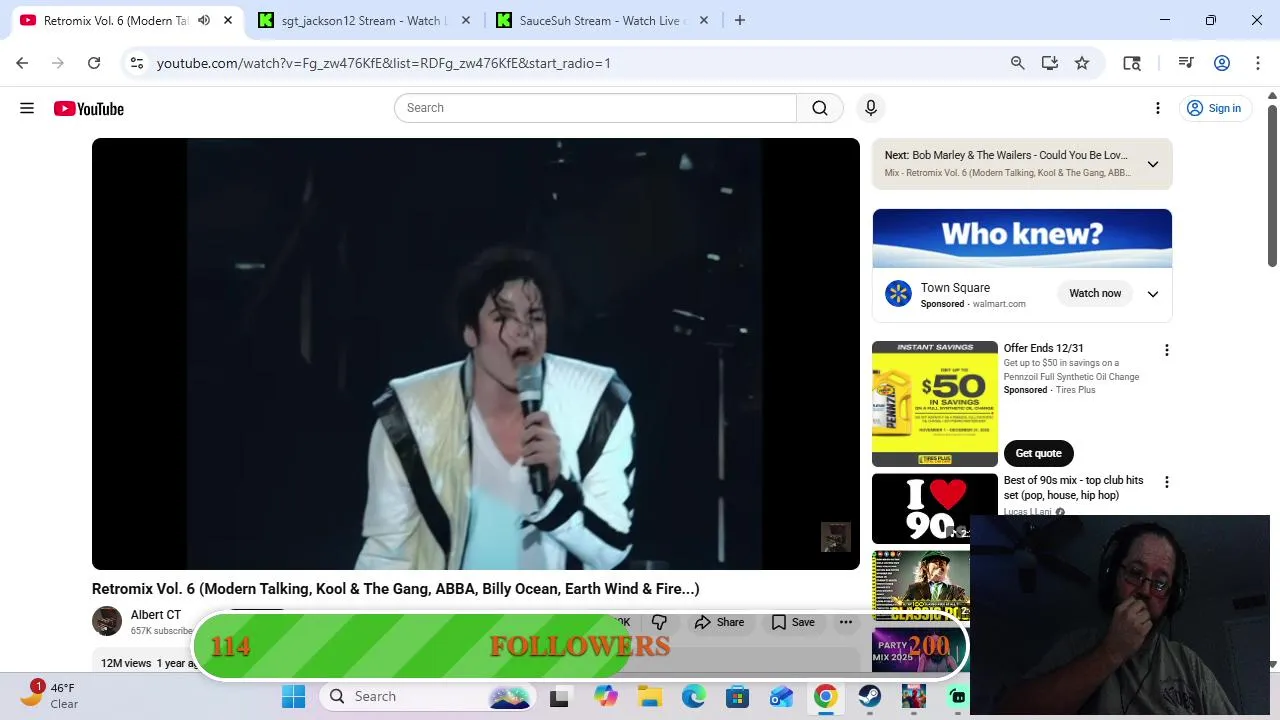Open File Explorer from the taskbar
The width and height of the screenshot is (1280, 720).
[x=650, y=697]
